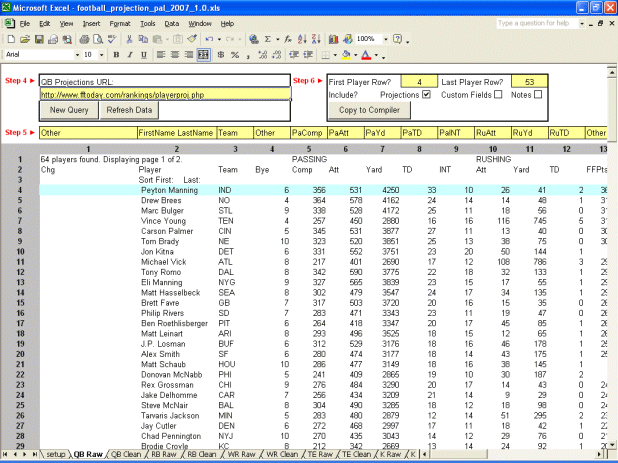618x463 pixels.
Task: Click the QB Projections URL field
Action: (165, 94)
